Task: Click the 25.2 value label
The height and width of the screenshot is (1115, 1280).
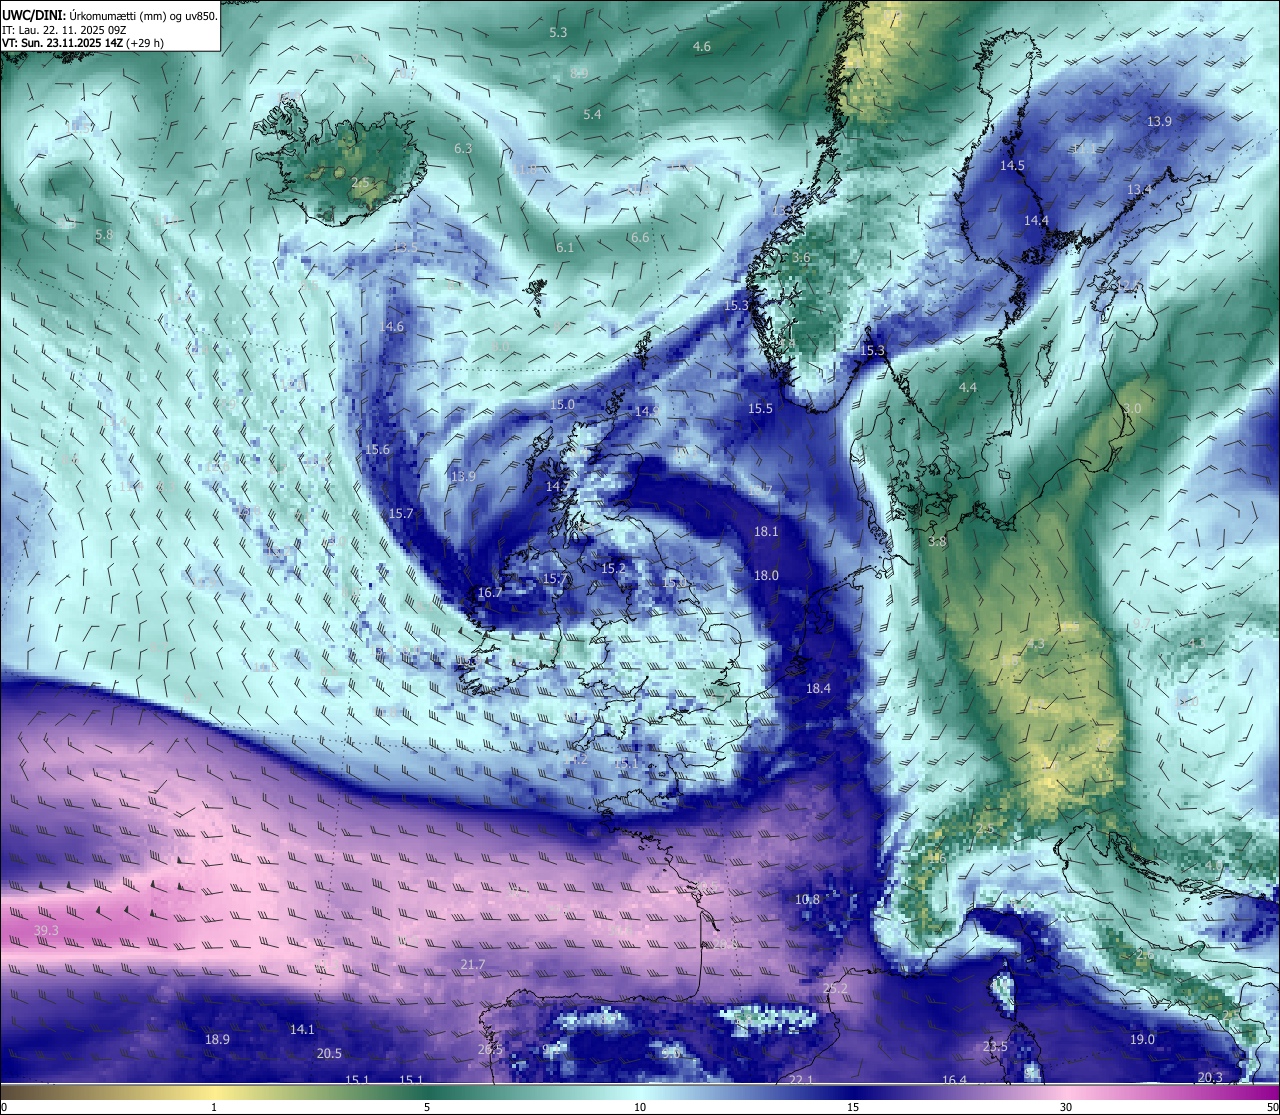Action: [x=835, y=988]
